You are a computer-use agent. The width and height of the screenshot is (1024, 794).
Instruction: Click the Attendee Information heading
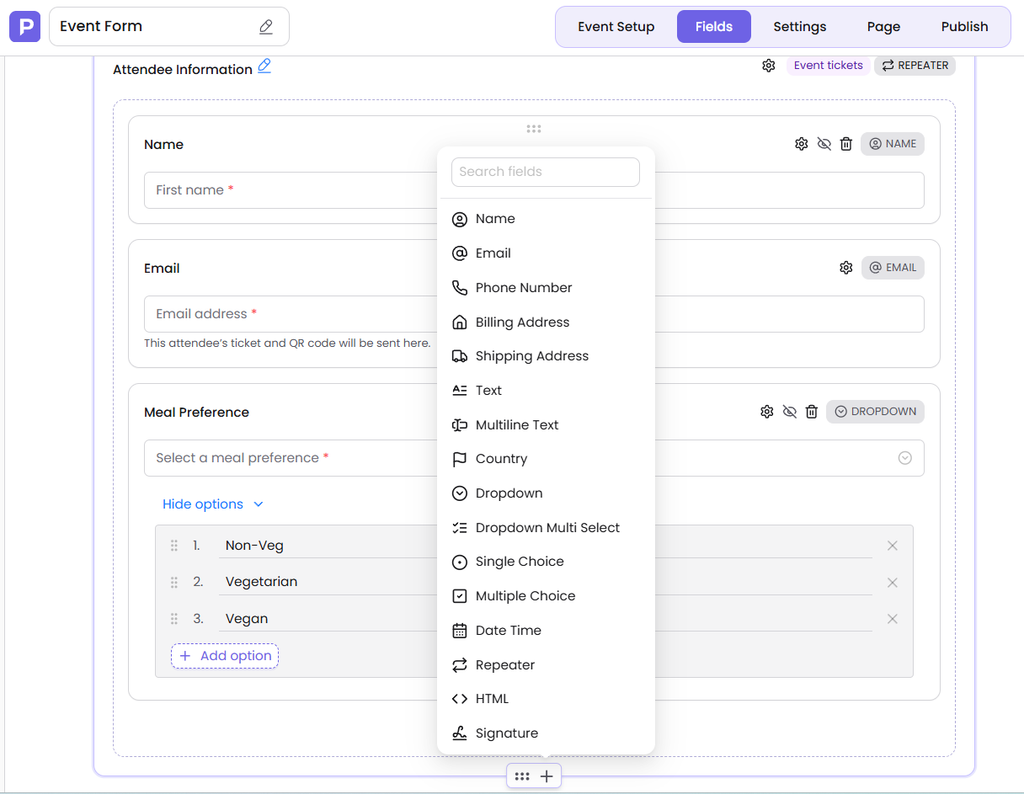point(182,69)
